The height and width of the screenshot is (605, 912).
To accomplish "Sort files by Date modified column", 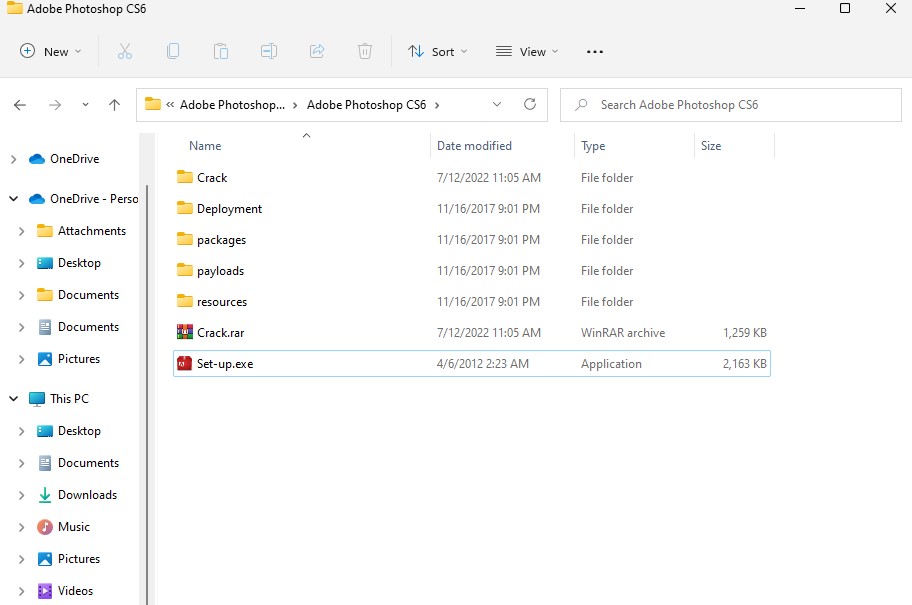I will pos(474,146).
